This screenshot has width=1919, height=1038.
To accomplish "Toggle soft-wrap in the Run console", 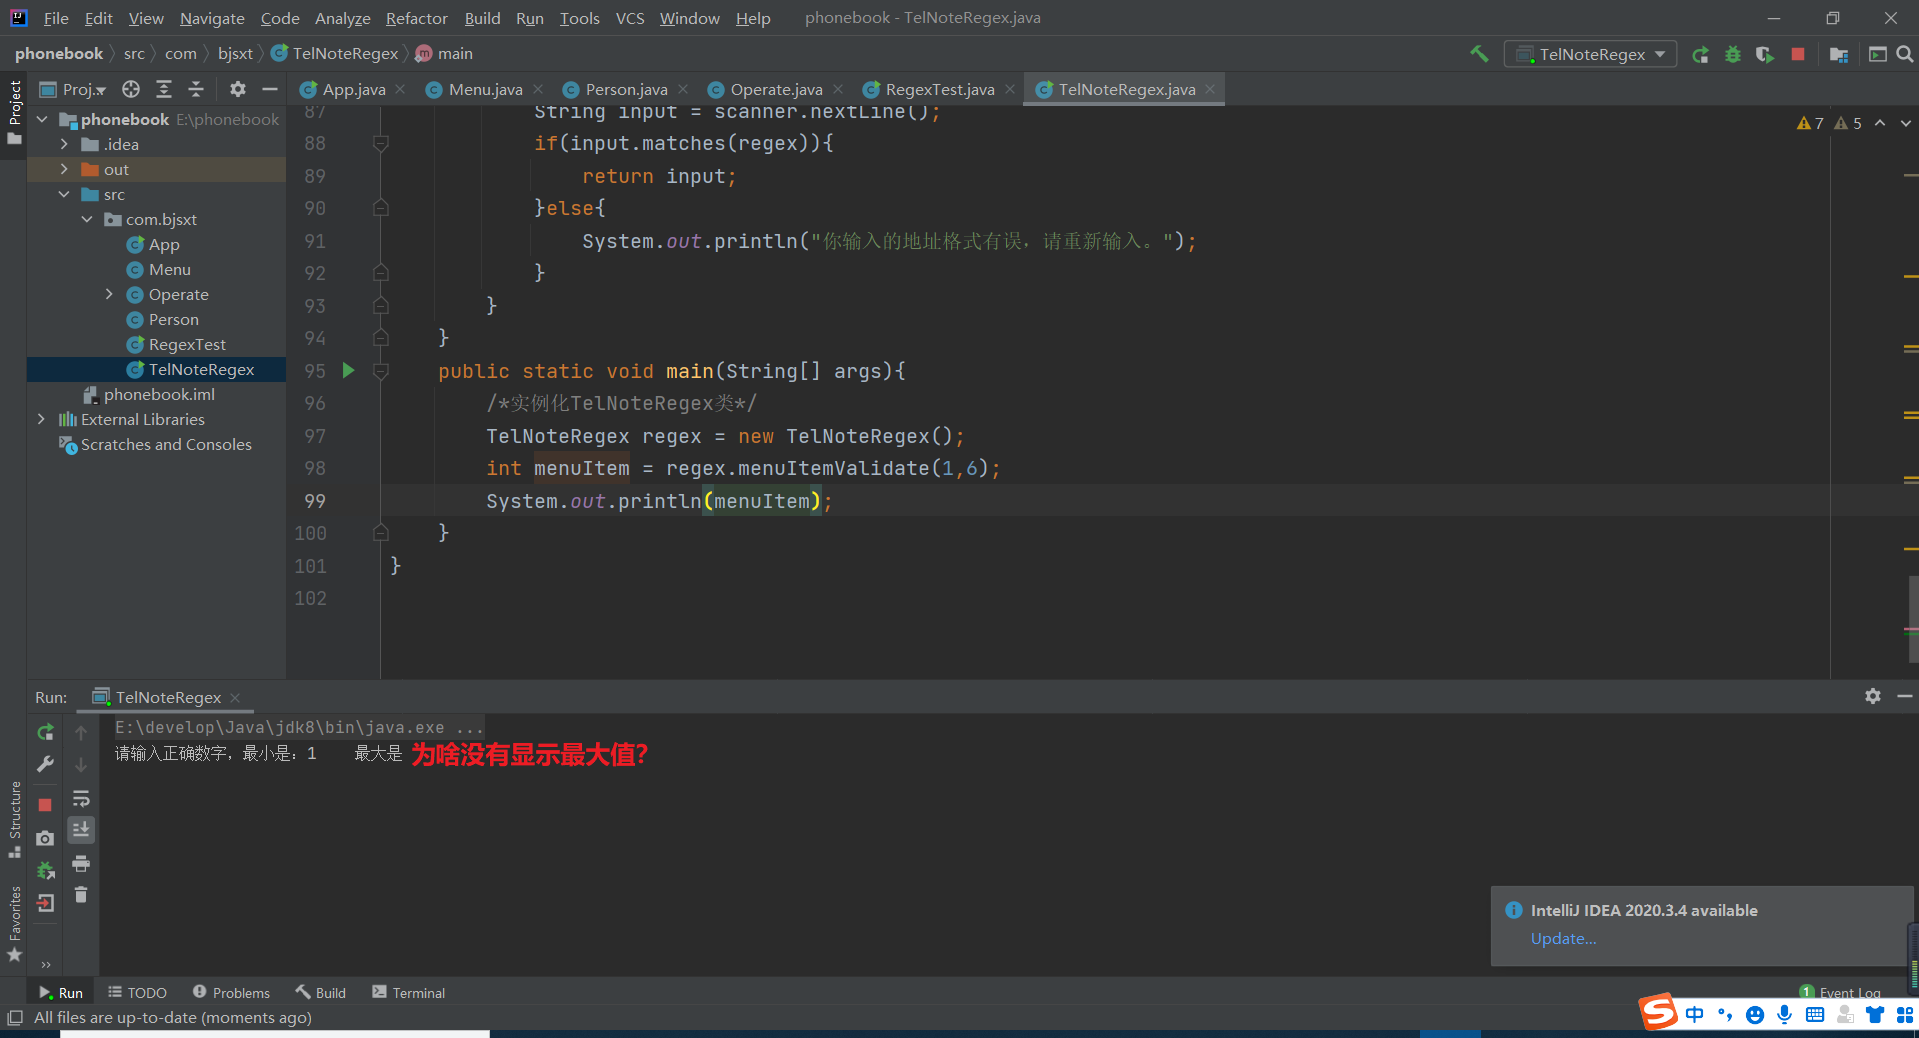I will (x=81, y=798).
